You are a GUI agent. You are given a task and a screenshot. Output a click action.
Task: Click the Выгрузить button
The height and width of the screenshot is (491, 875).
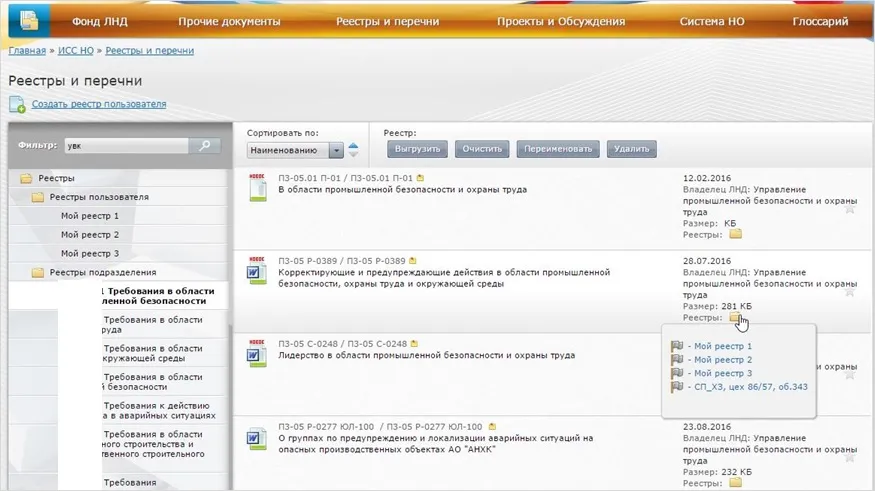click(418, 149)
